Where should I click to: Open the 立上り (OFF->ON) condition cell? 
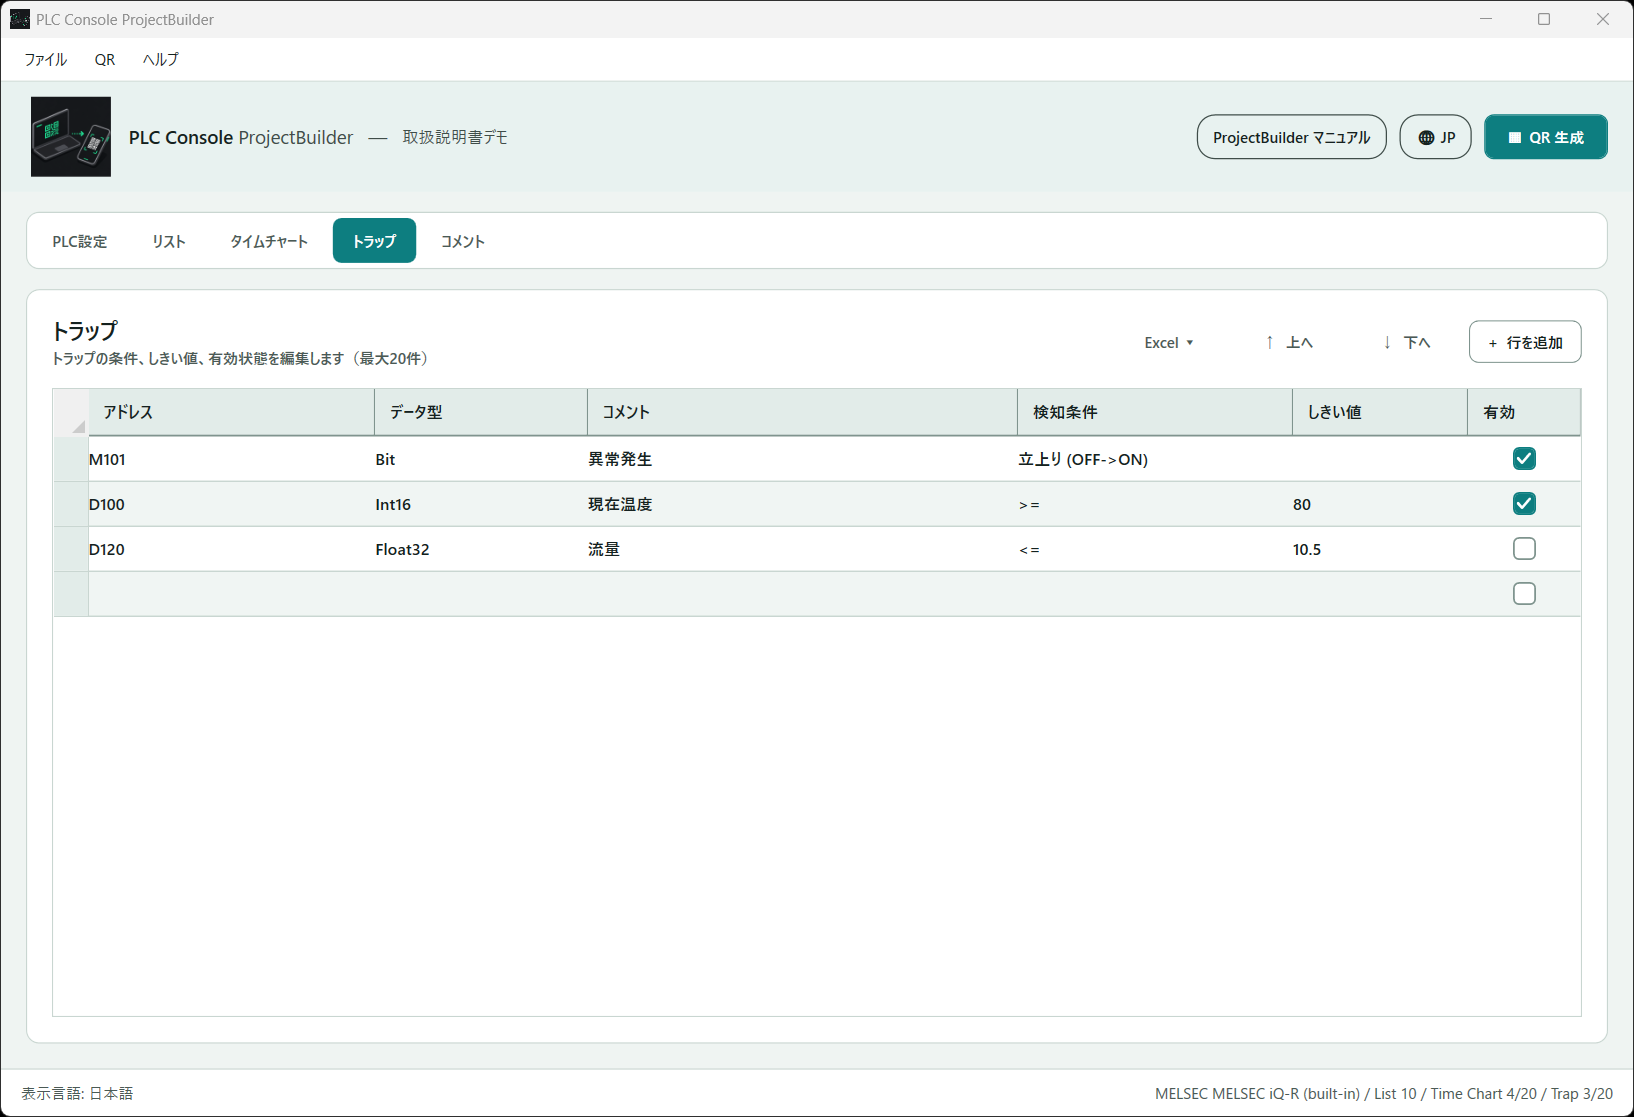(1155, 459)
